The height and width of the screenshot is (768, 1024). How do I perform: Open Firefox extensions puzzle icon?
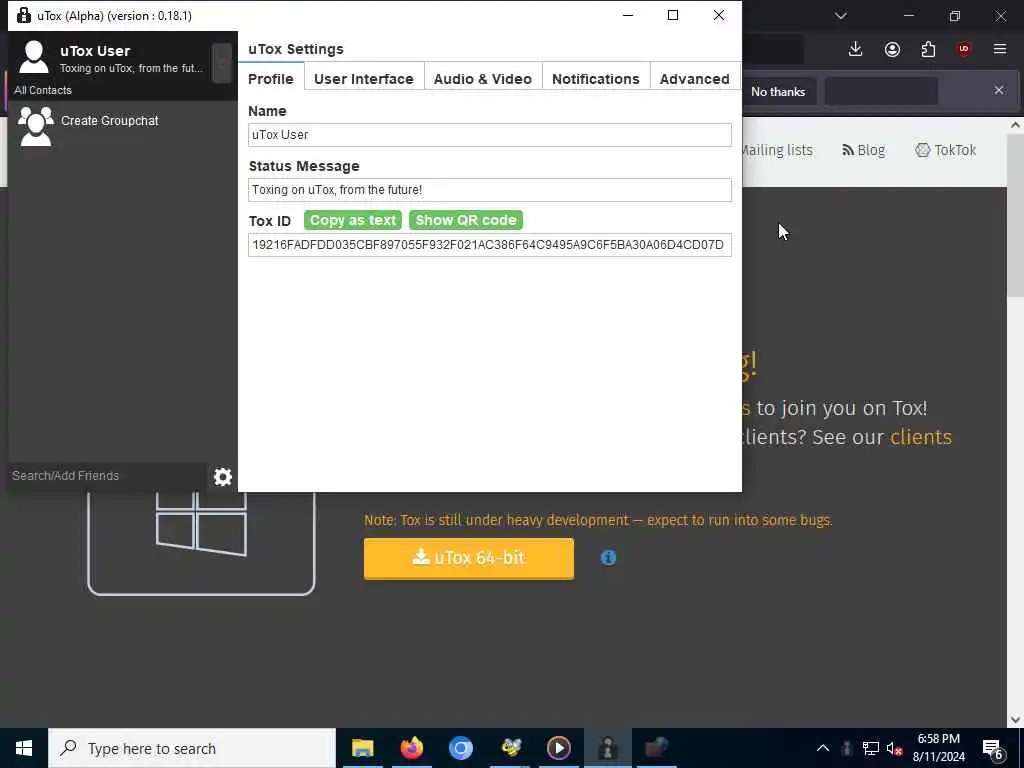(928, 49)
